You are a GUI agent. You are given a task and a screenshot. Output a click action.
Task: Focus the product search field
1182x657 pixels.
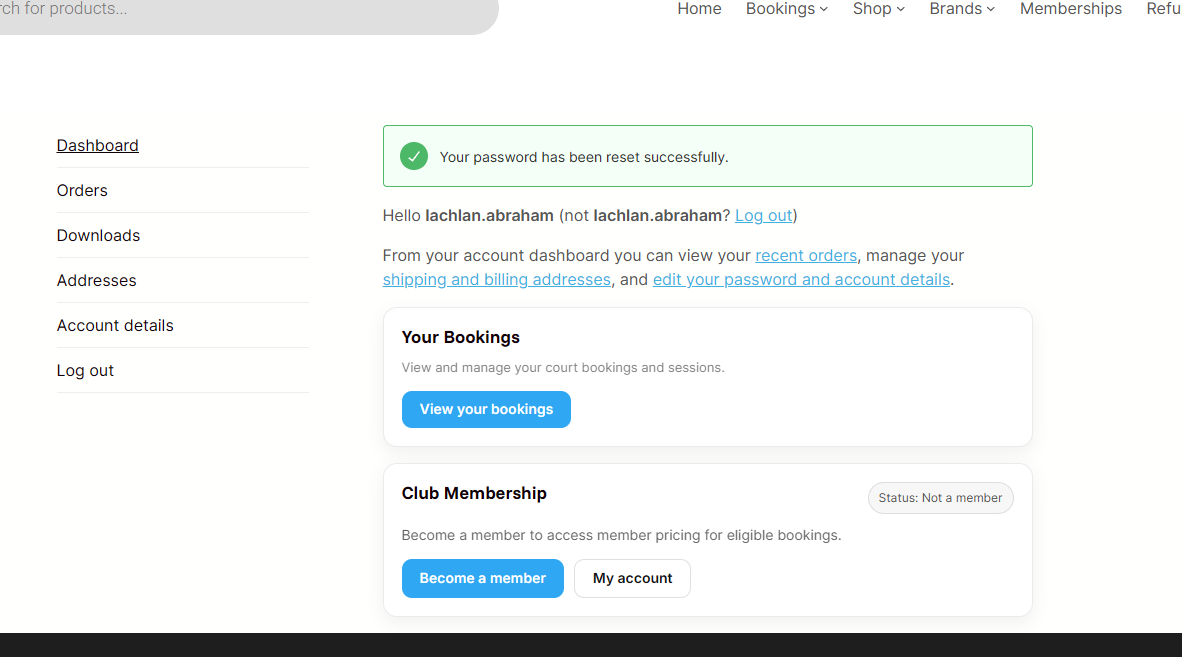pyautogui.click(x=240, y=10)
